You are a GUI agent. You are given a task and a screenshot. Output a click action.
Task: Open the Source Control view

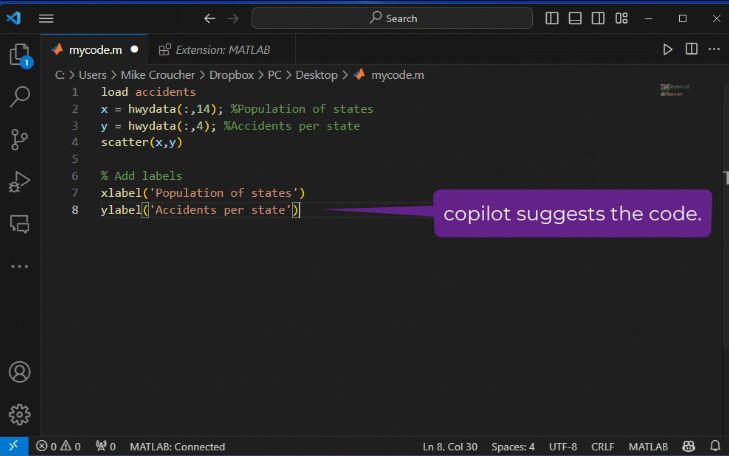click(19, 139)
